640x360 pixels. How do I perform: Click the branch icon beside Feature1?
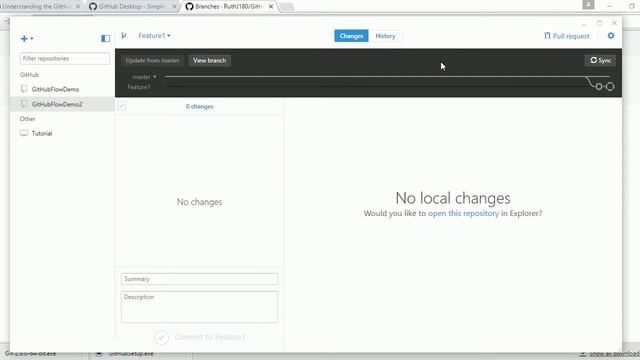pyautogui.click(x=124, y=36)
